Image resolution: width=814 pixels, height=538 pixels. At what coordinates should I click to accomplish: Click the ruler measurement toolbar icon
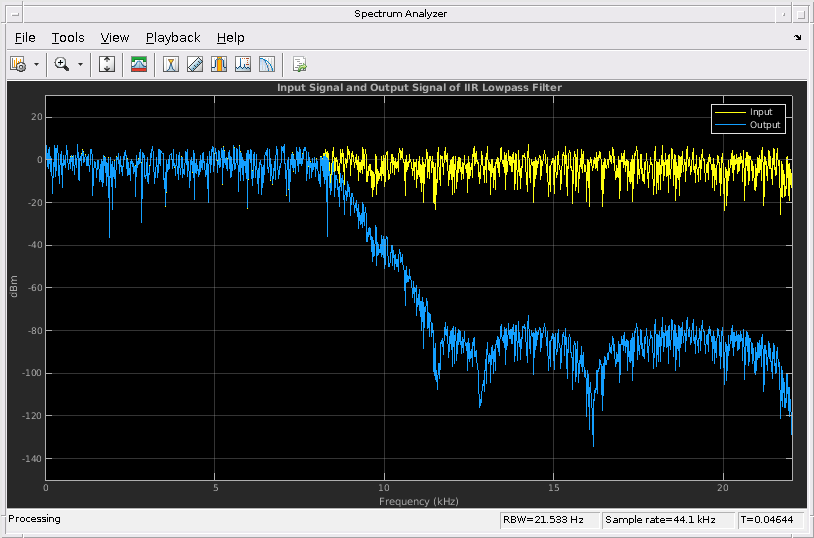click(x=195, y=64)
